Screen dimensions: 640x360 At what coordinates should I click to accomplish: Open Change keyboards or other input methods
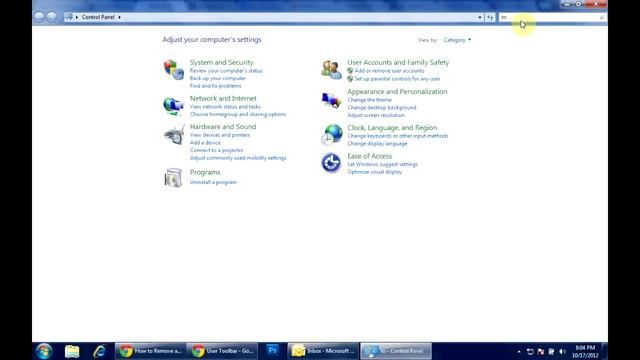[x=398, y=136]
